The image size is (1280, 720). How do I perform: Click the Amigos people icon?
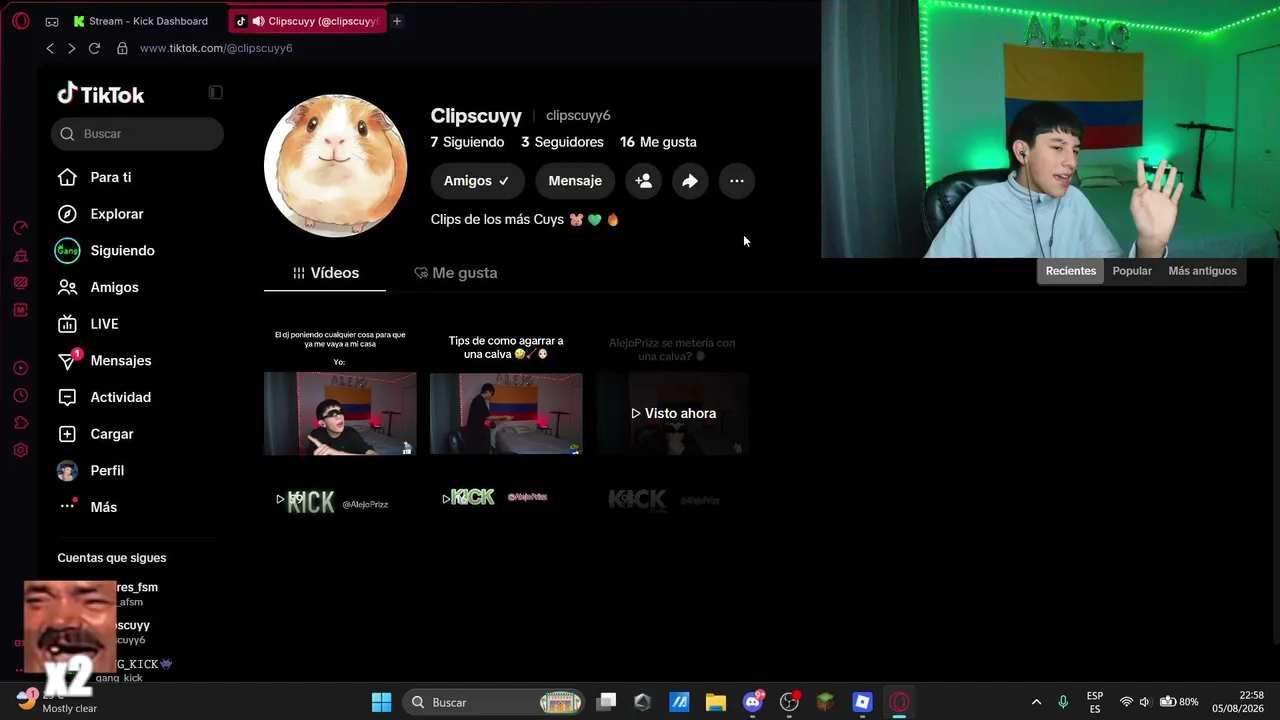click(67, 287)
